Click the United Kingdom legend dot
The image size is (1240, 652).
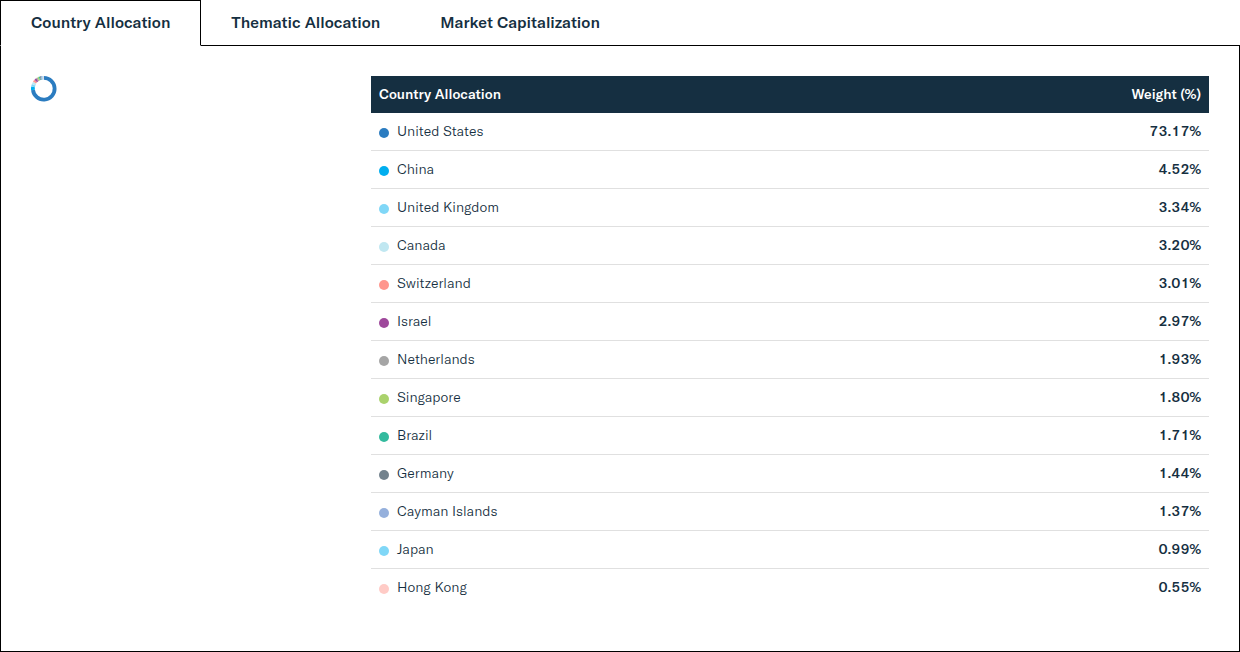pyautogui.click(x=384, y=209)
